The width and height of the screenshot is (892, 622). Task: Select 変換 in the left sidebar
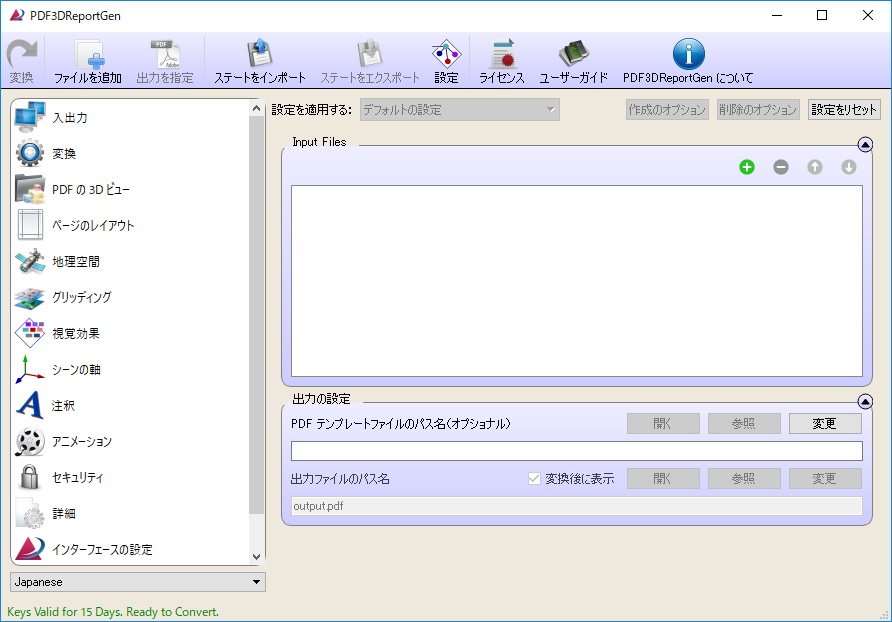(64, 154)
